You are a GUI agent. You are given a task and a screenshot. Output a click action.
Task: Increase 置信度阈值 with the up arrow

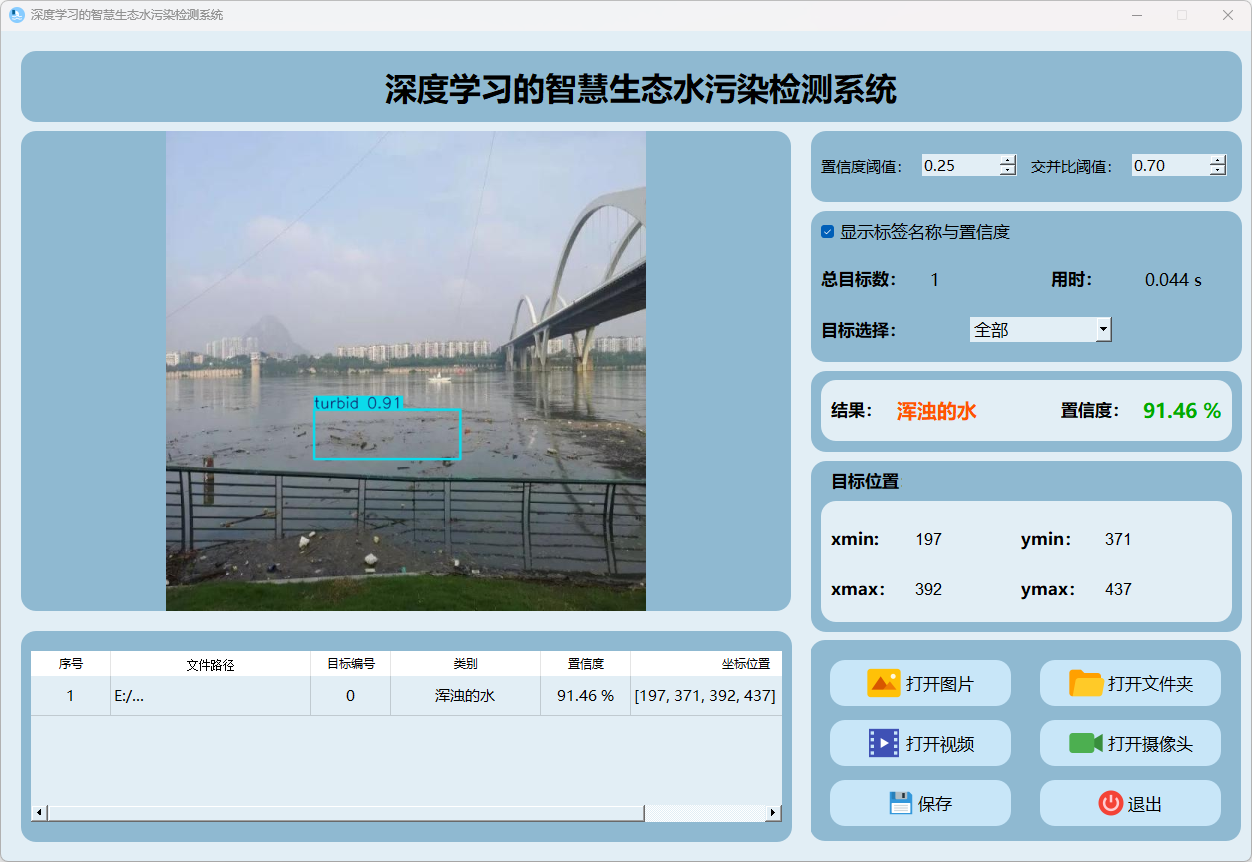point(1007,160)
